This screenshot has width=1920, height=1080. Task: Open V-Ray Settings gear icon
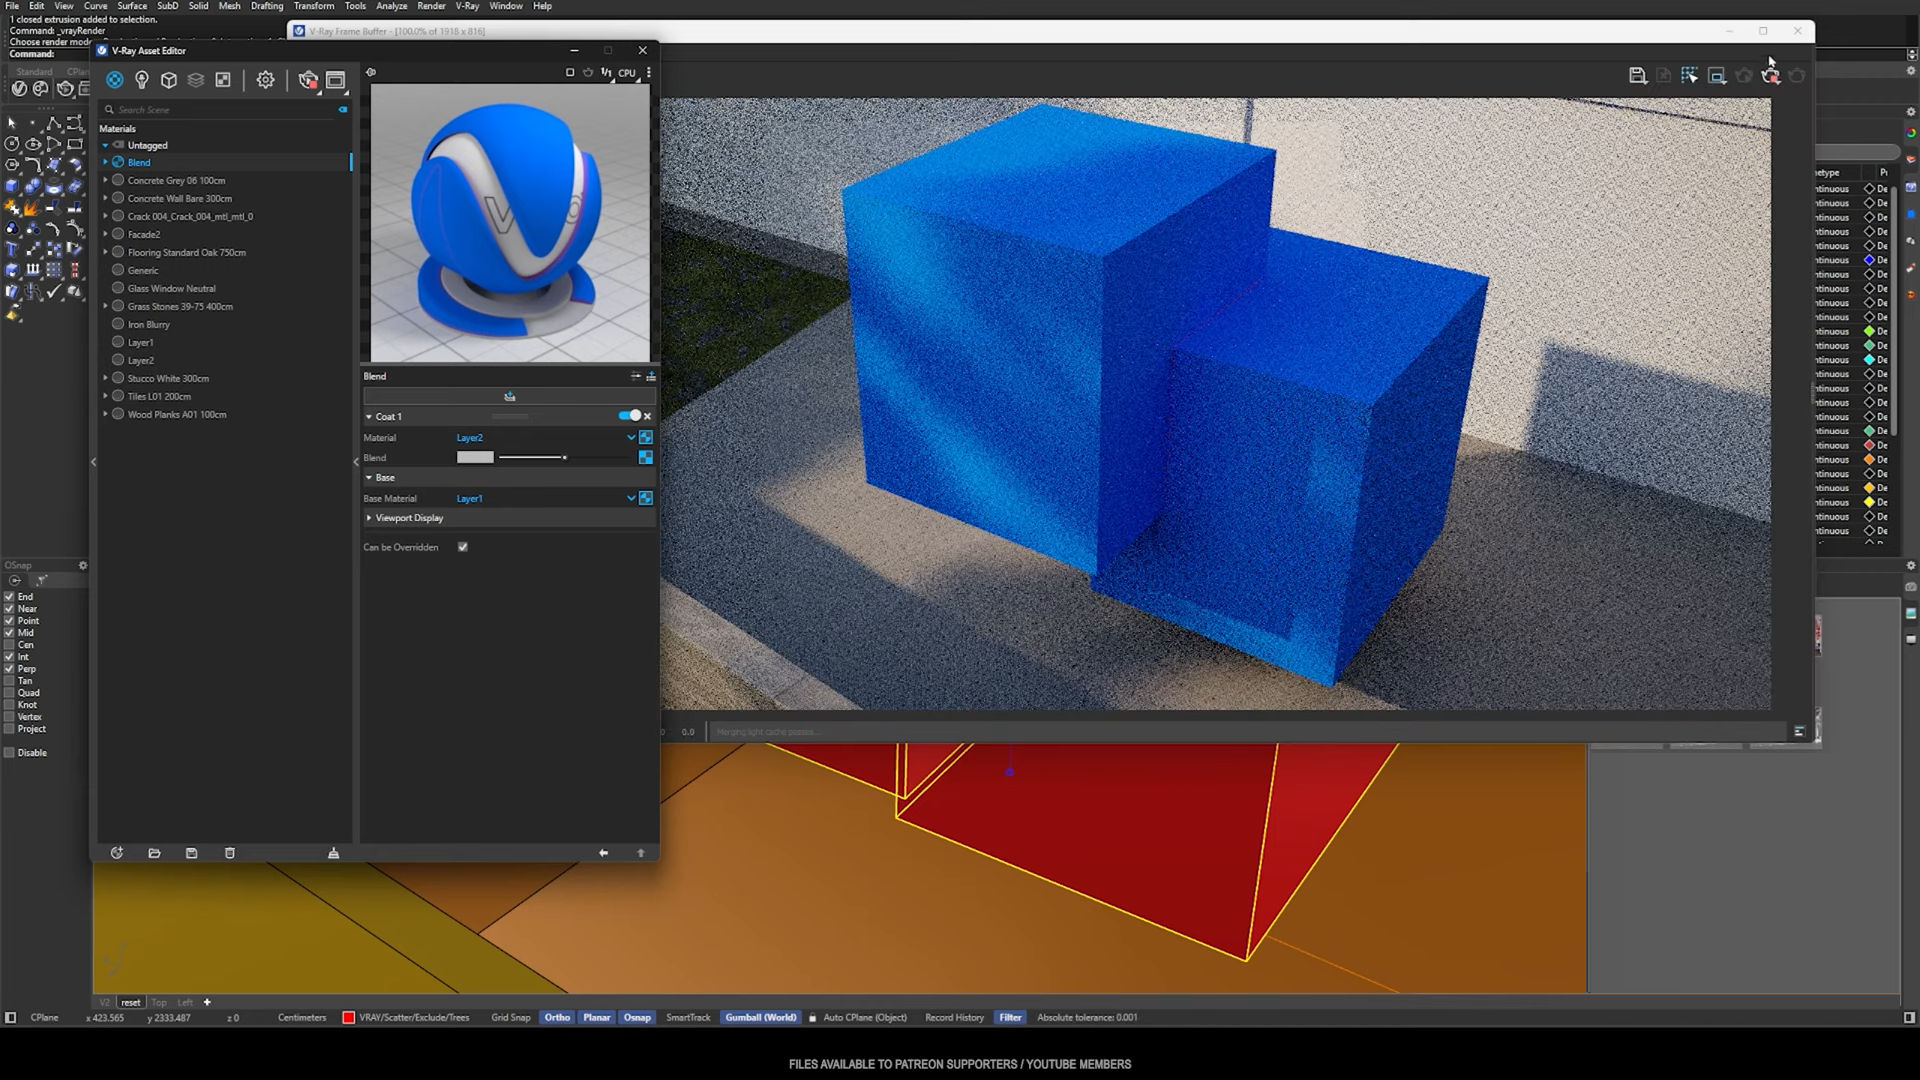coord(265,80)
